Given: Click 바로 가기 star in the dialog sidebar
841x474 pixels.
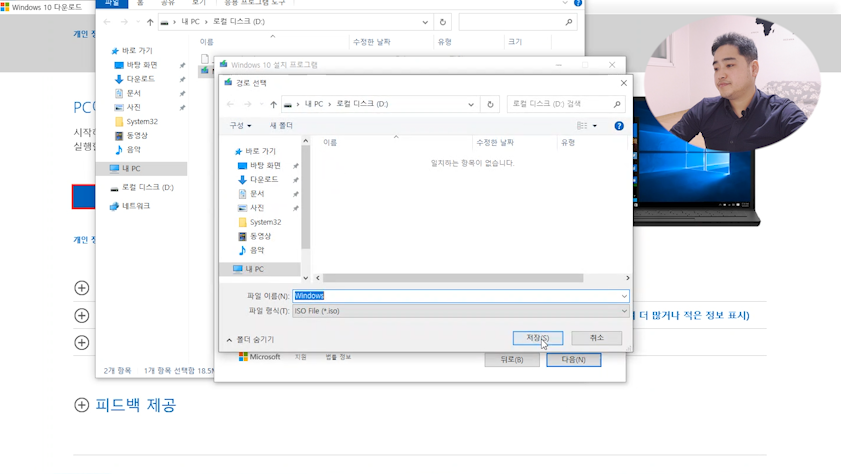Looking at the screenshot, I should coord(239,151).
